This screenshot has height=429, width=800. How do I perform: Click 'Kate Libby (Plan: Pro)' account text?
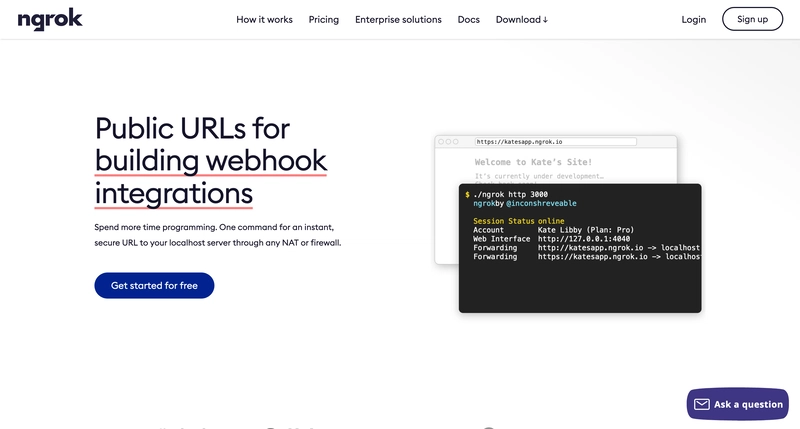[586, 230]
